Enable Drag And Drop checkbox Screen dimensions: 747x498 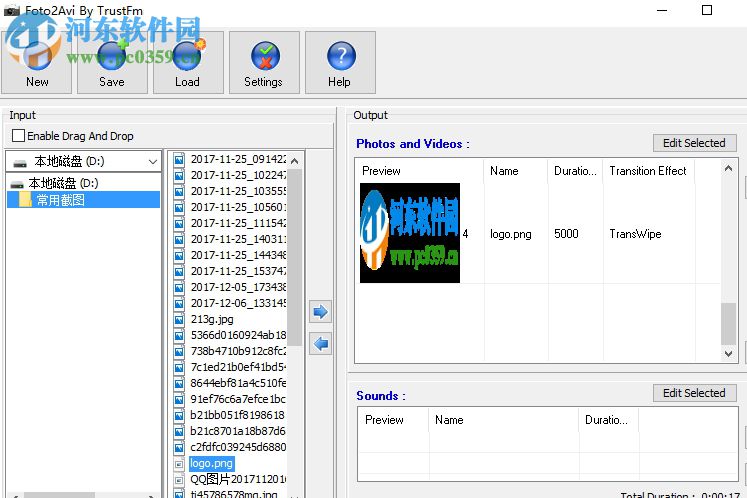[x=19, y=136]
